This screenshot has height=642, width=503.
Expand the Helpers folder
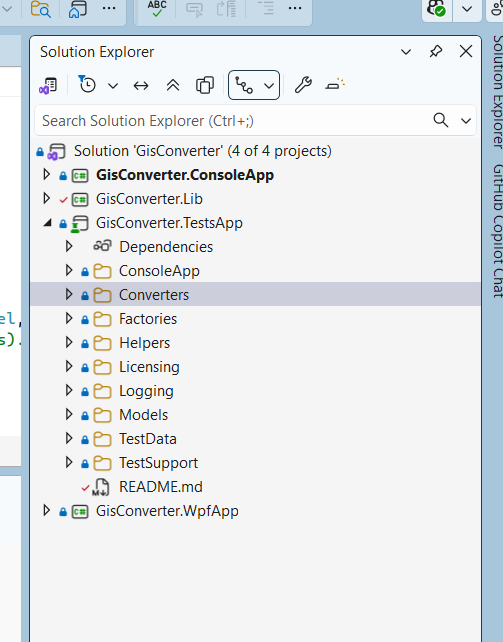[x=69, y=342]
